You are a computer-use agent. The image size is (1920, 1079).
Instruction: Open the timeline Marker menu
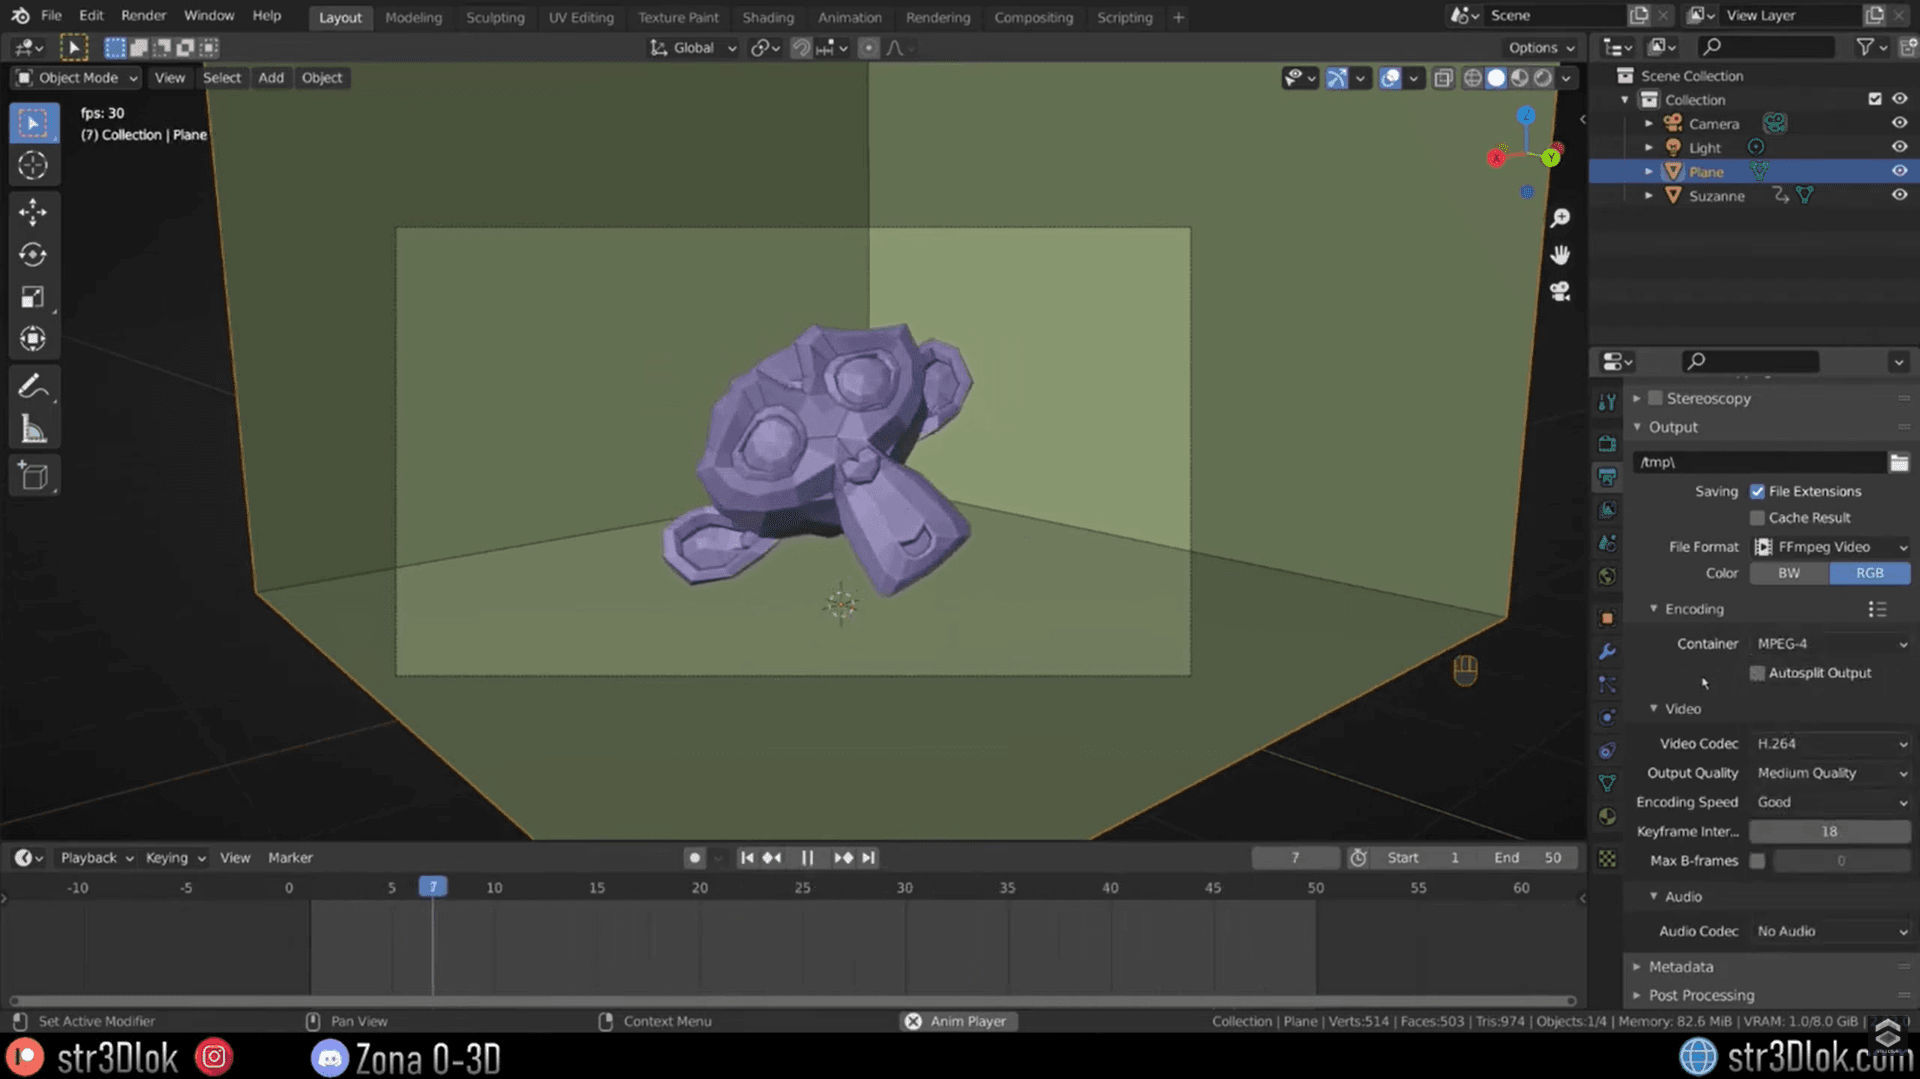click(290, 858)
